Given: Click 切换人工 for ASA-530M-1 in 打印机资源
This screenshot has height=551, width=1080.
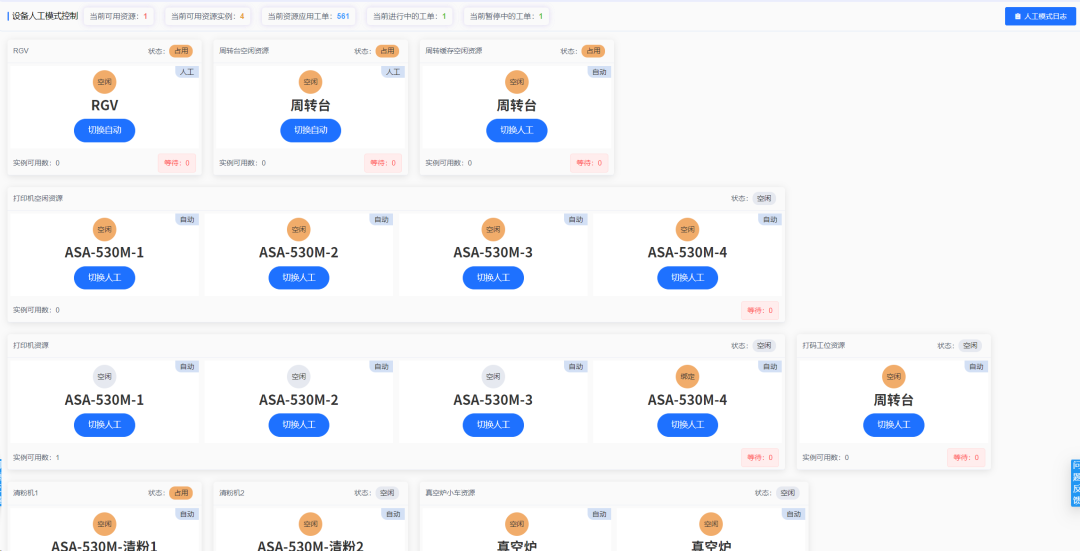Looking at the screenshot, I should pos(105,425).
